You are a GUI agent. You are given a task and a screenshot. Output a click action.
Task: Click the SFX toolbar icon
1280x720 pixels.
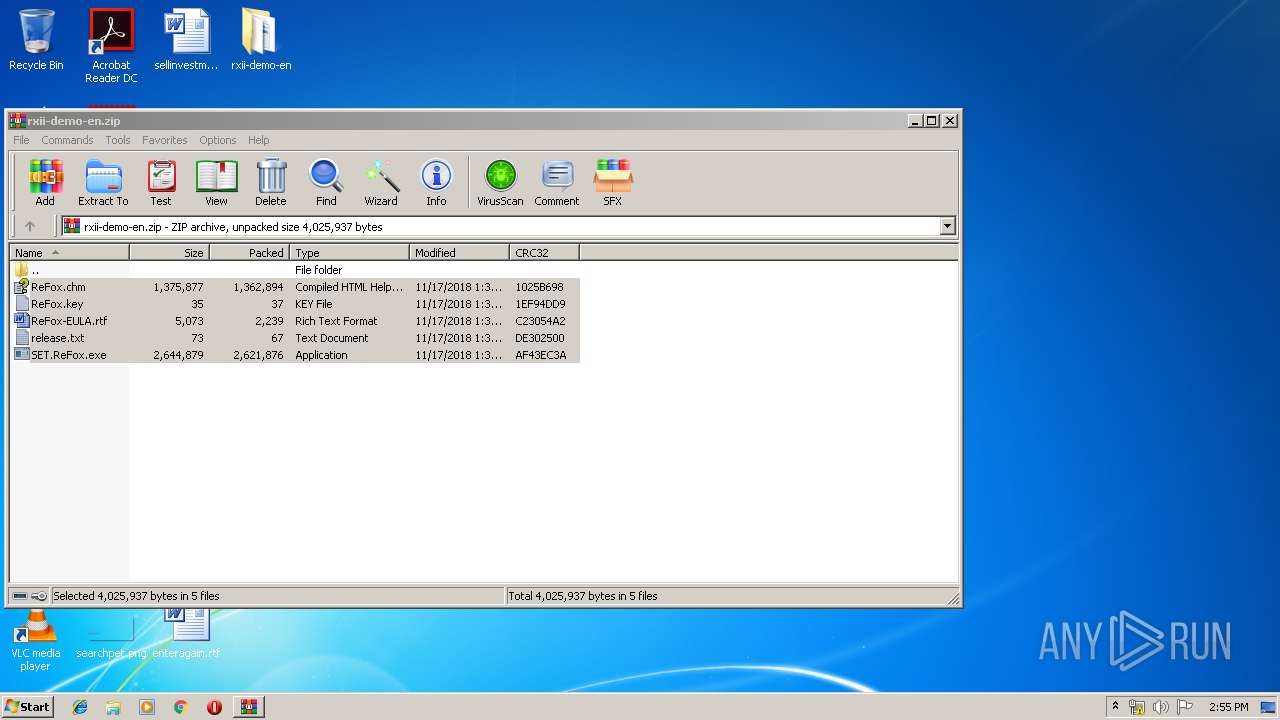point(612,183)
